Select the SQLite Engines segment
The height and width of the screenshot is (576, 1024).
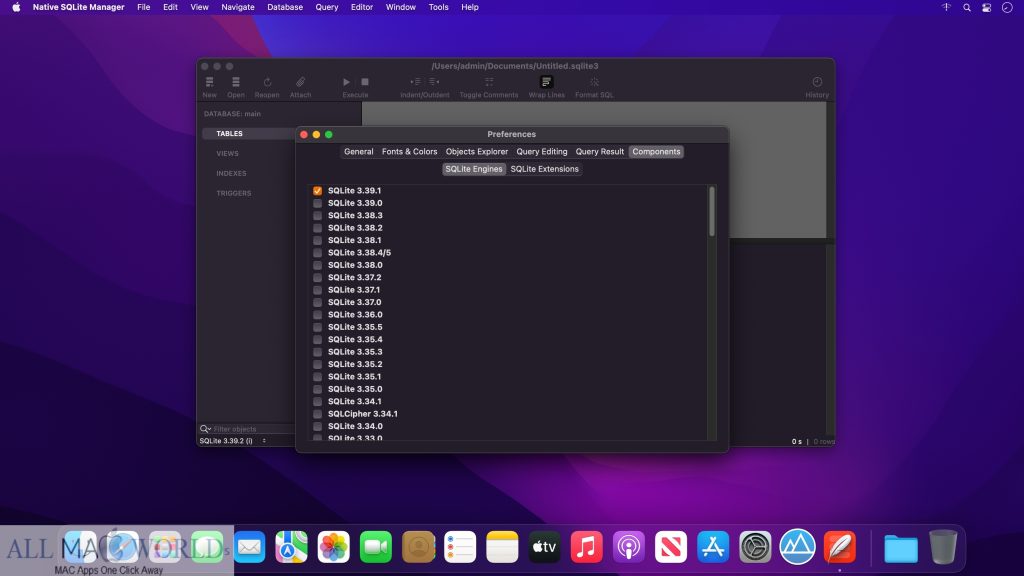[x=473, y=169]
